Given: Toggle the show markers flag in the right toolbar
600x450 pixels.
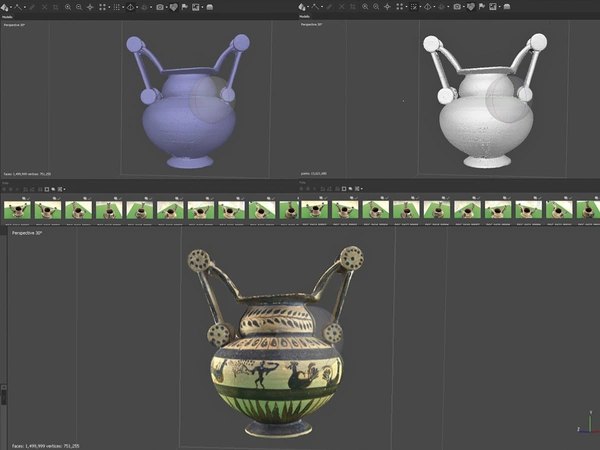Looking at the screenshot, I should point(484,7).
